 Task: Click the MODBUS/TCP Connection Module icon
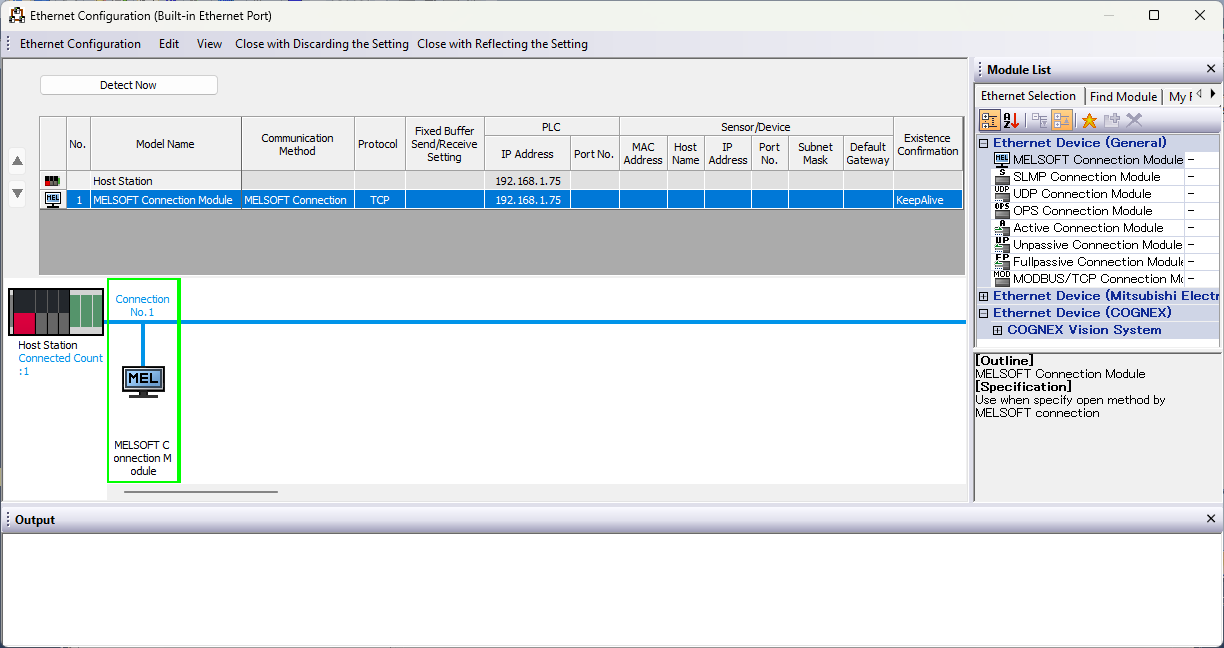[1001, 279]
